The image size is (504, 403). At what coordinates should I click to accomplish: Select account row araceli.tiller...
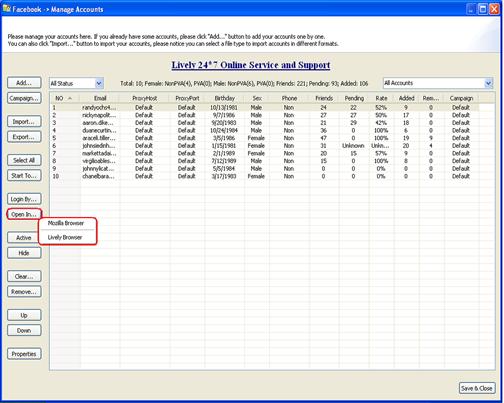coord(265,138)
